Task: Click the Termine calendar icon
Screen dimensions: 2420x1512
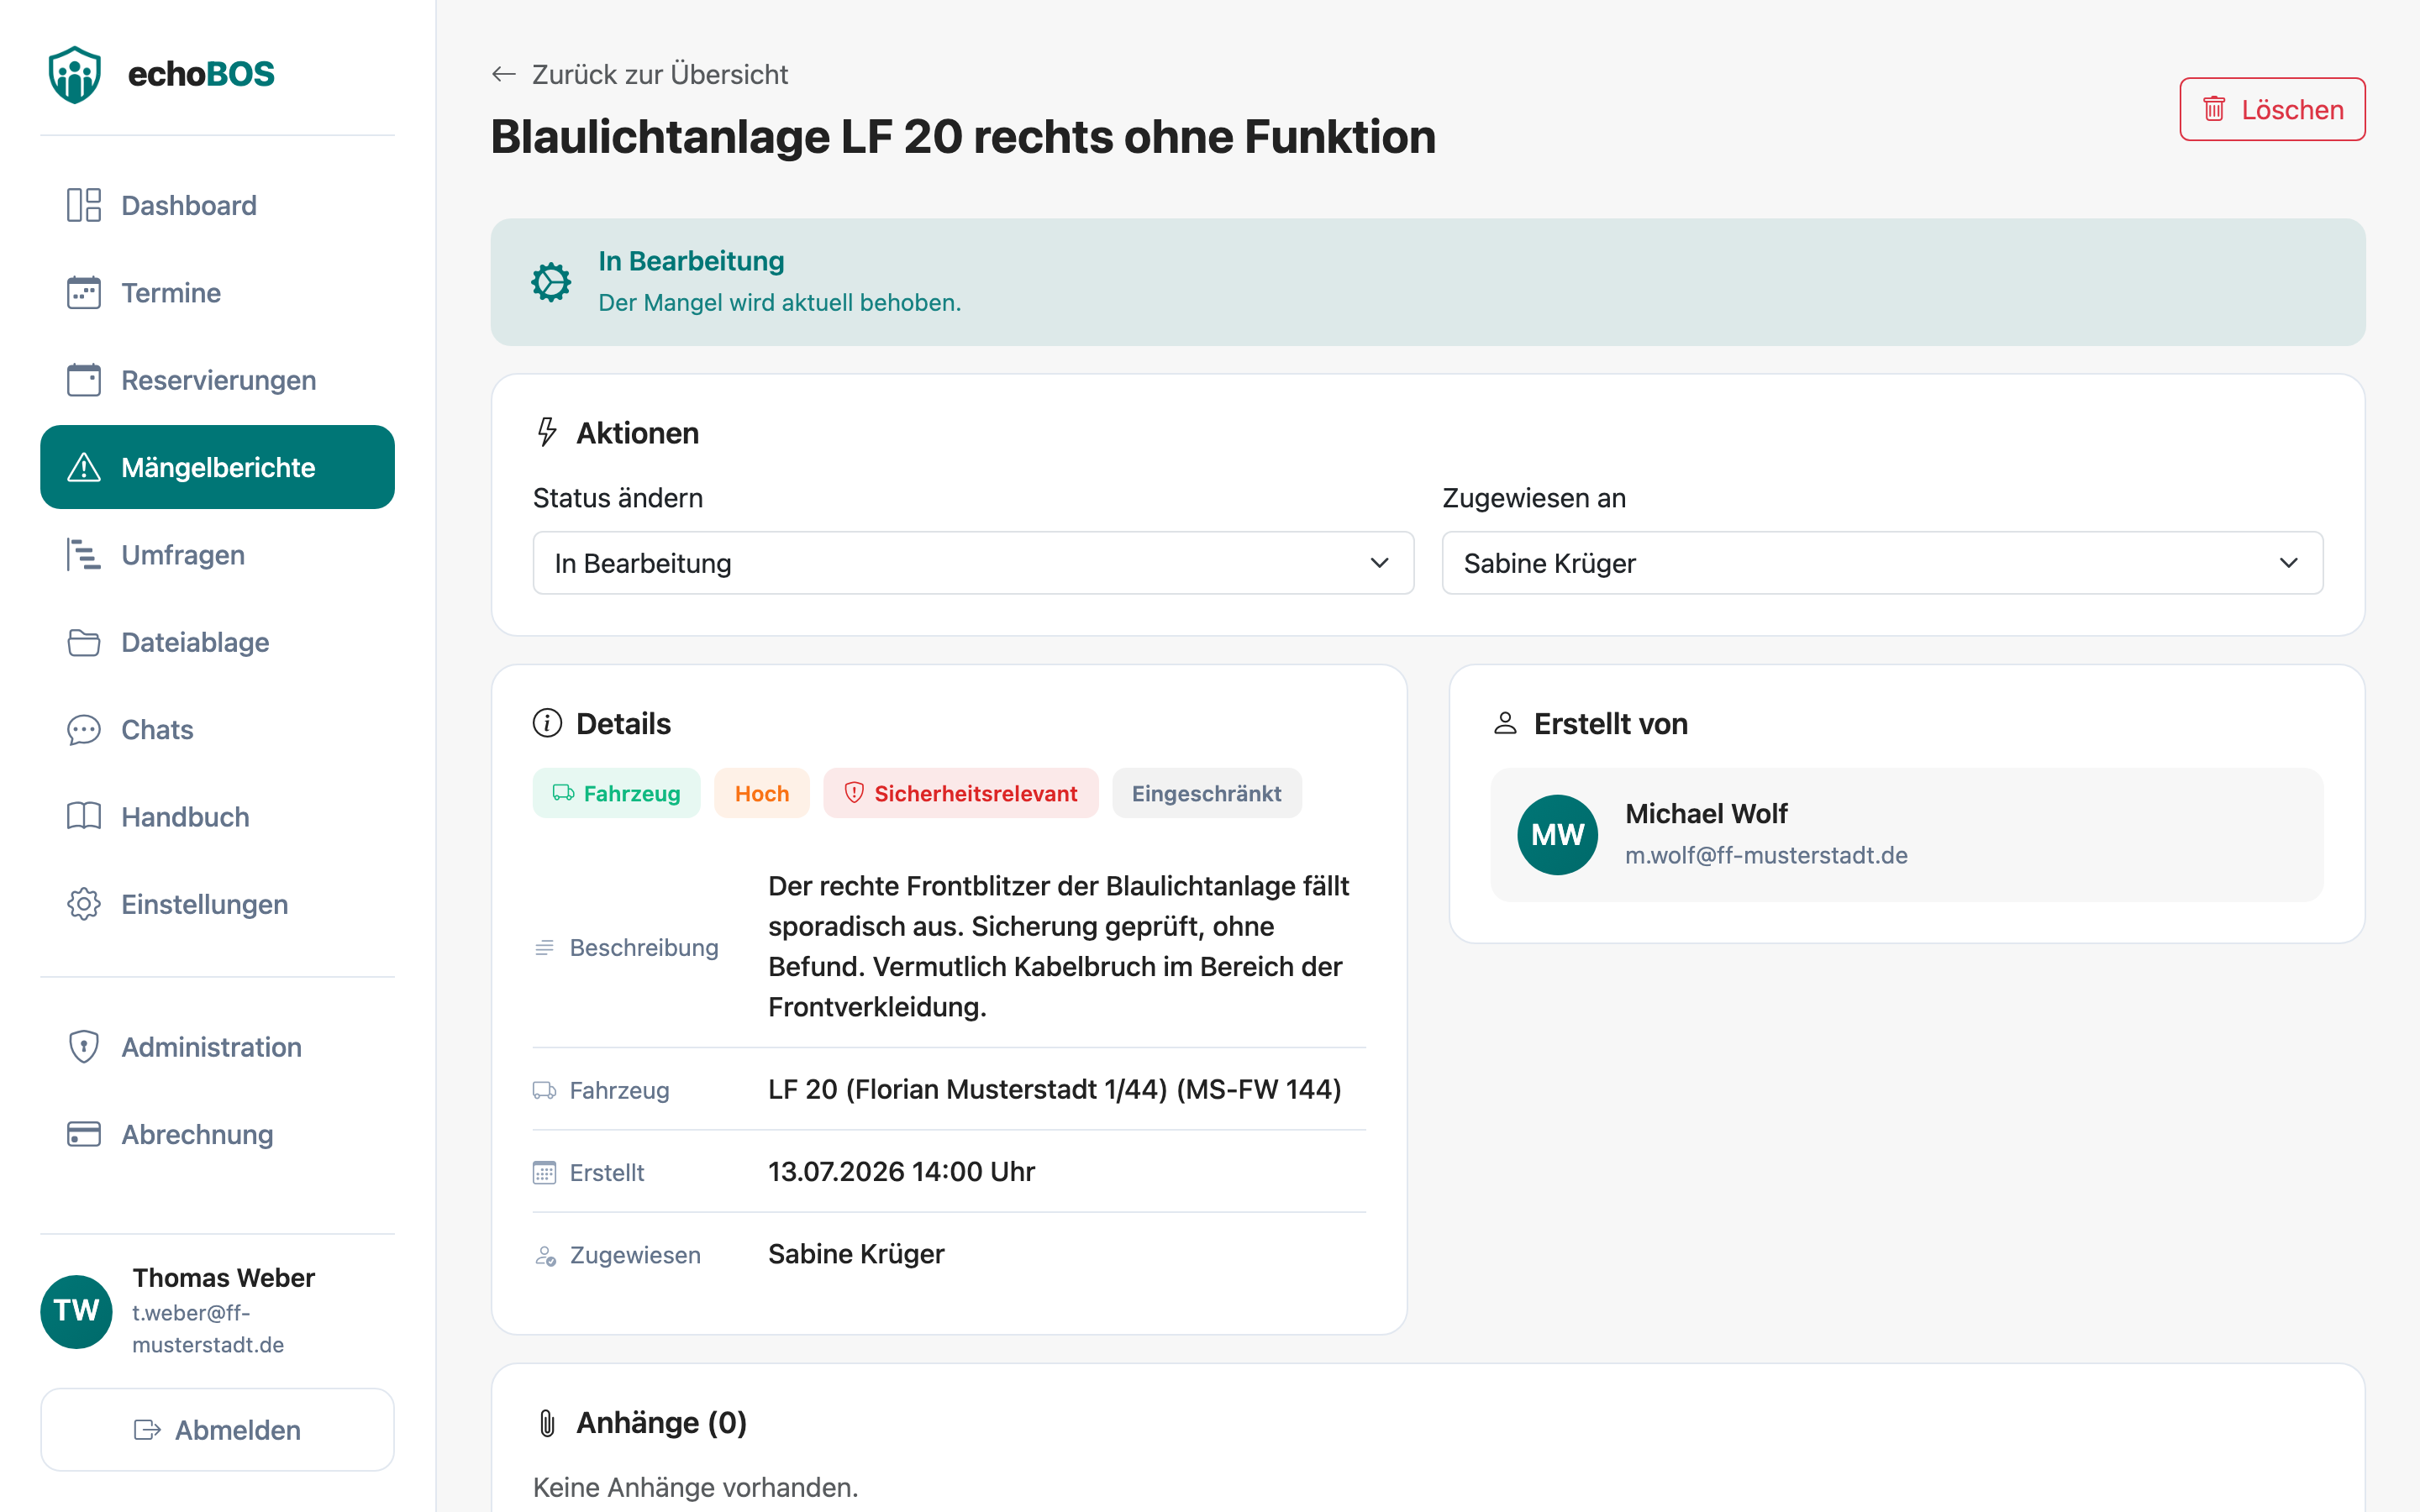Action: pos(84,293)
